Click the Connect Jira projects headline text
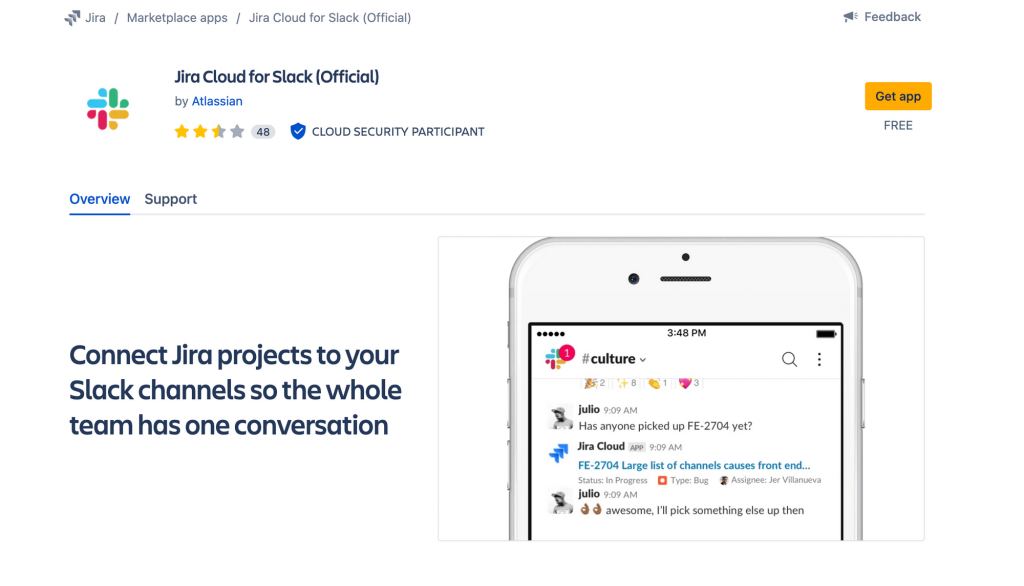1024x586 pixels. [235, 390]
